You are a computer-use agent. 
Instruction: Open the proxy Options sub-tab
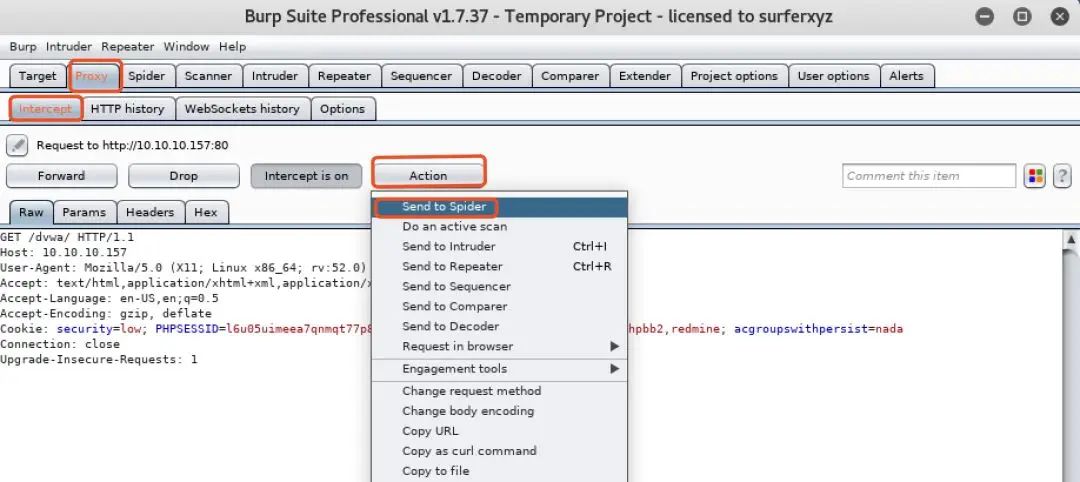click(x=342, y=109)
